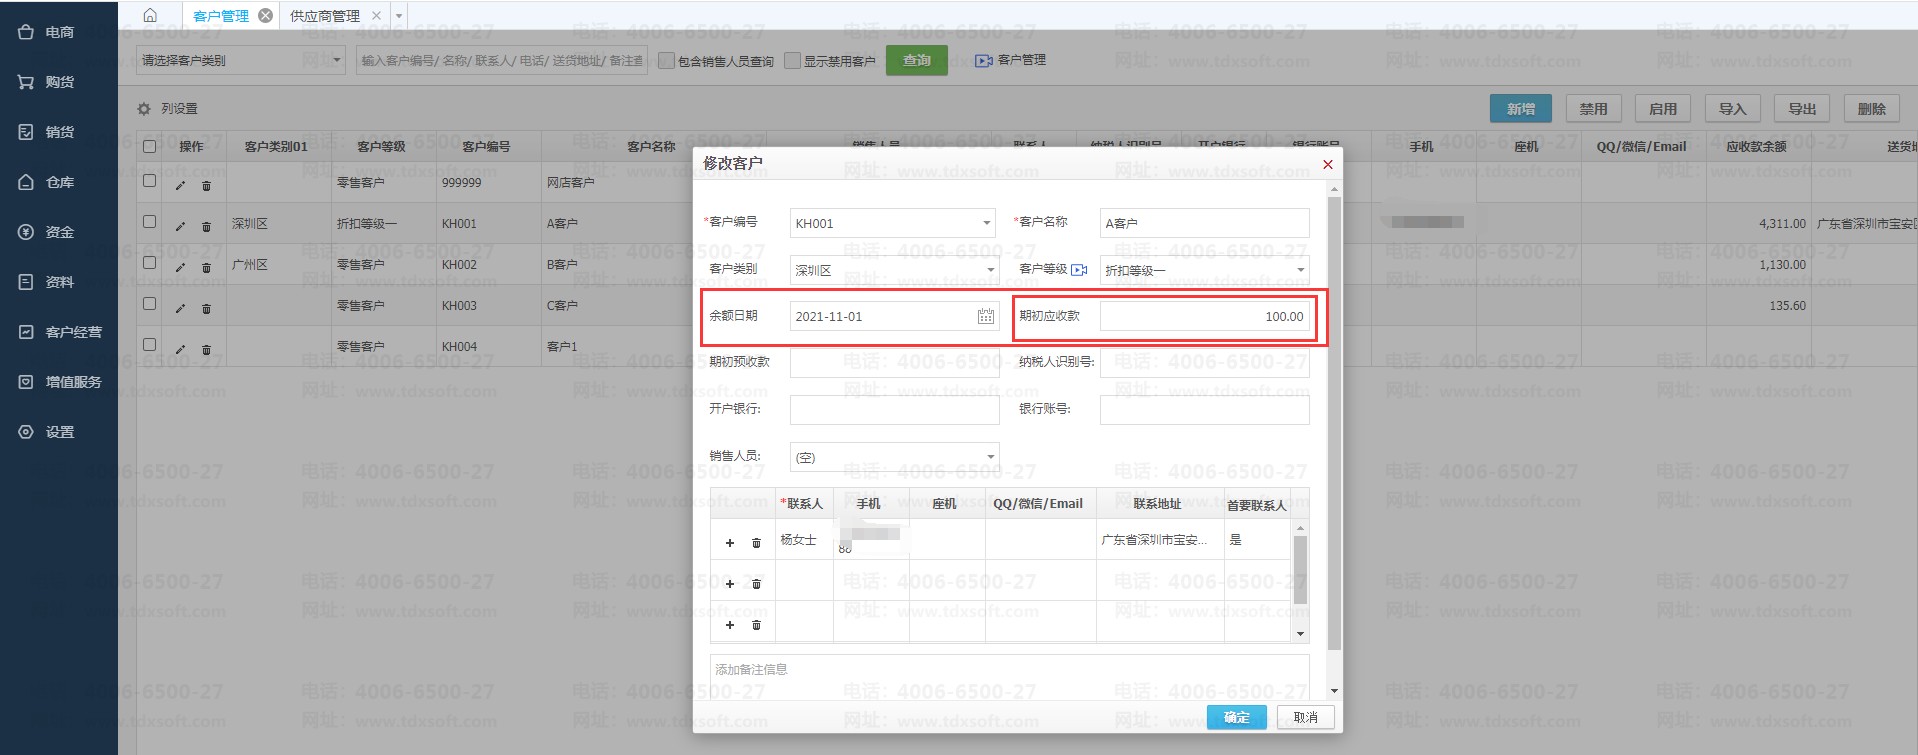The width and height of the screenshot is (1918, 755).
Task: Click the video icon beside 客户等级
Action: (1078, 270)
